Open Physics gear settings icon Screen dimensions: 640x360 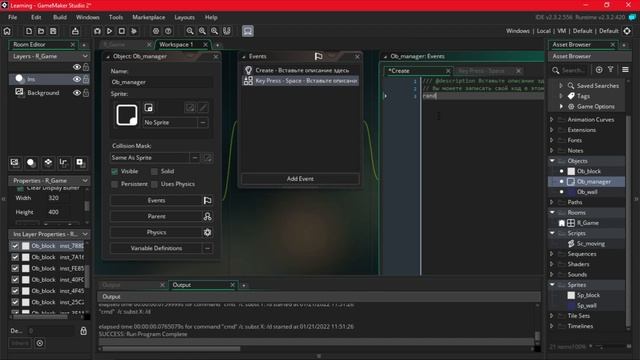(207, 232)
